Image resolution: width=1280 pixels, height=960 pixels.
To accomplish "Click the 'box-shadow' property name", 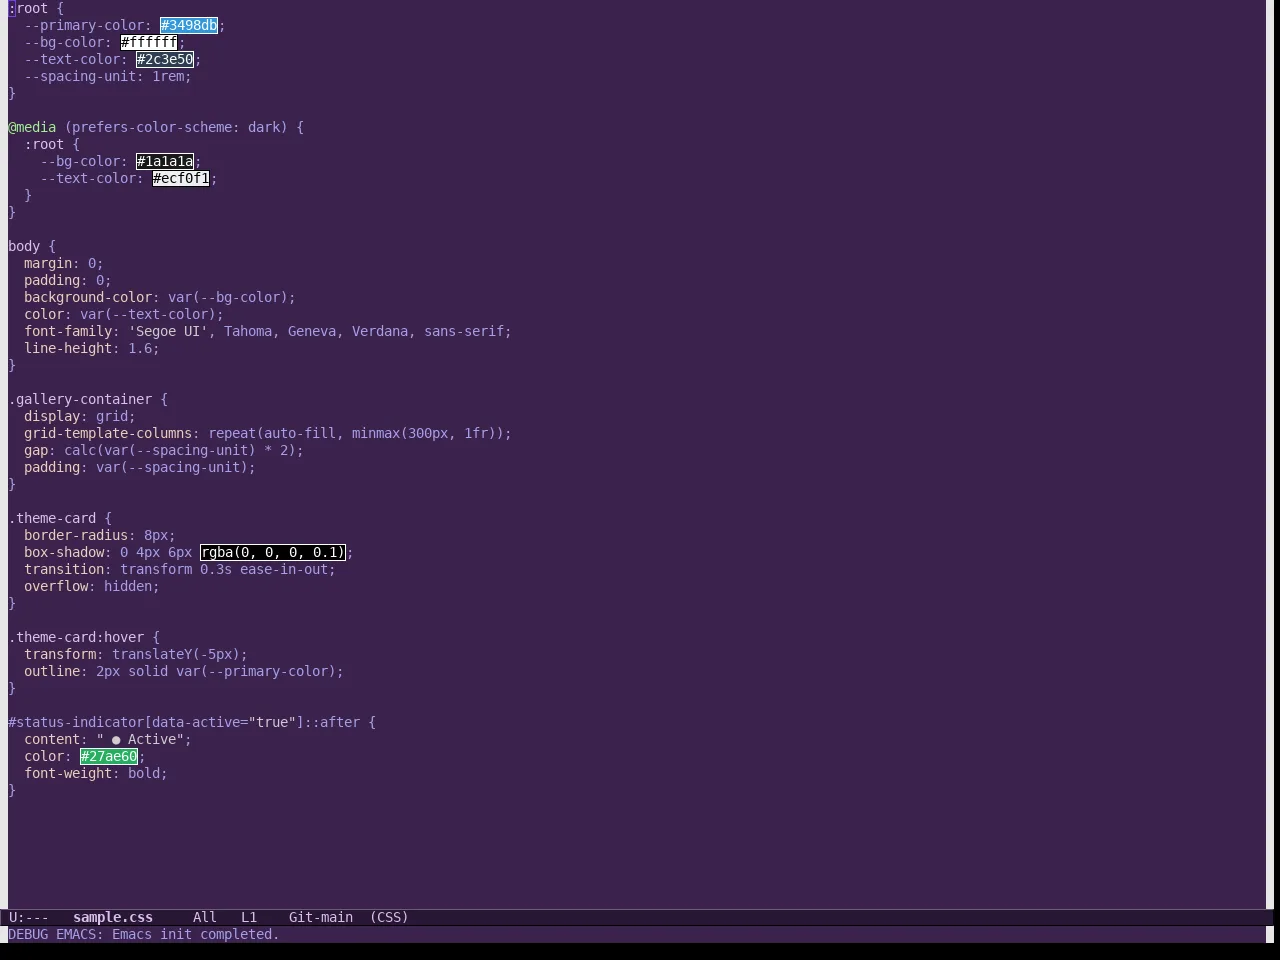I will [x=64, y=552].
